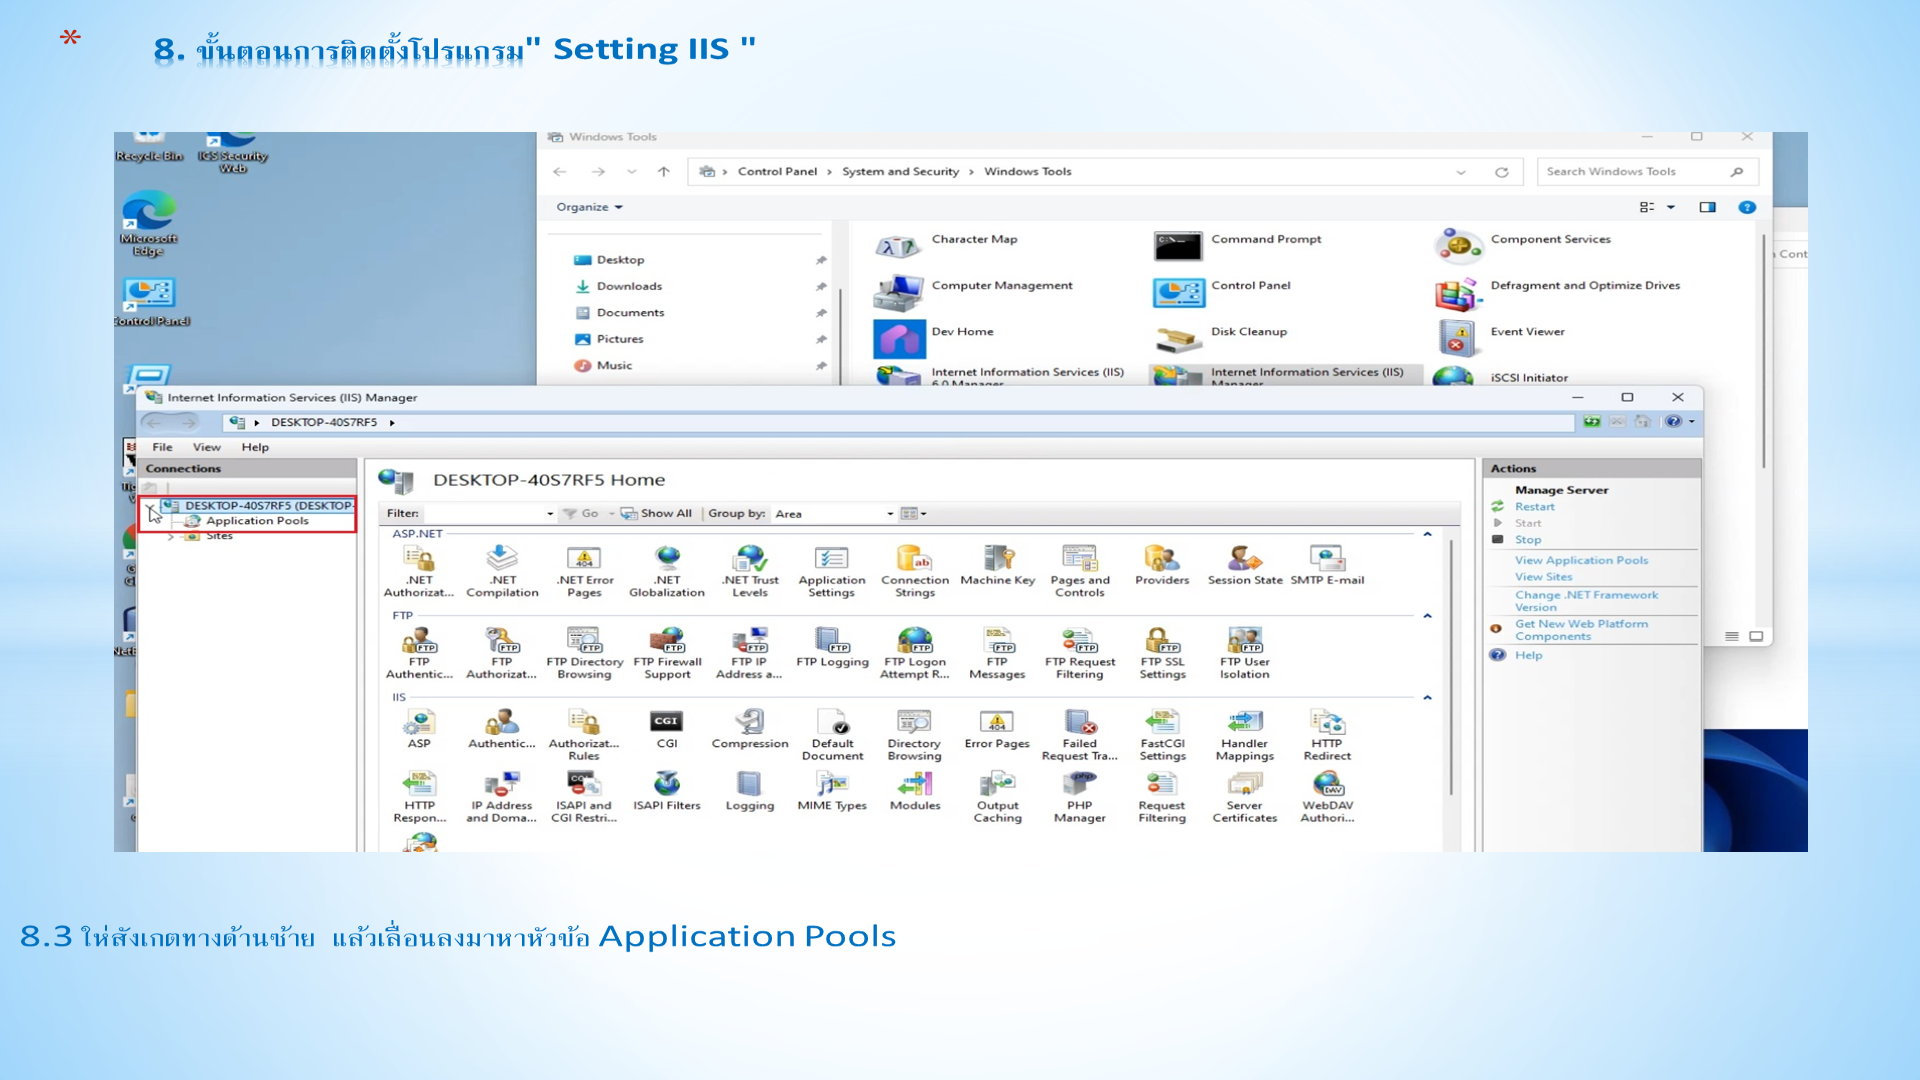Open Event Viewer in Windows Tools
Viewport: 1920px width, 1080px height.
[1500, 338]
